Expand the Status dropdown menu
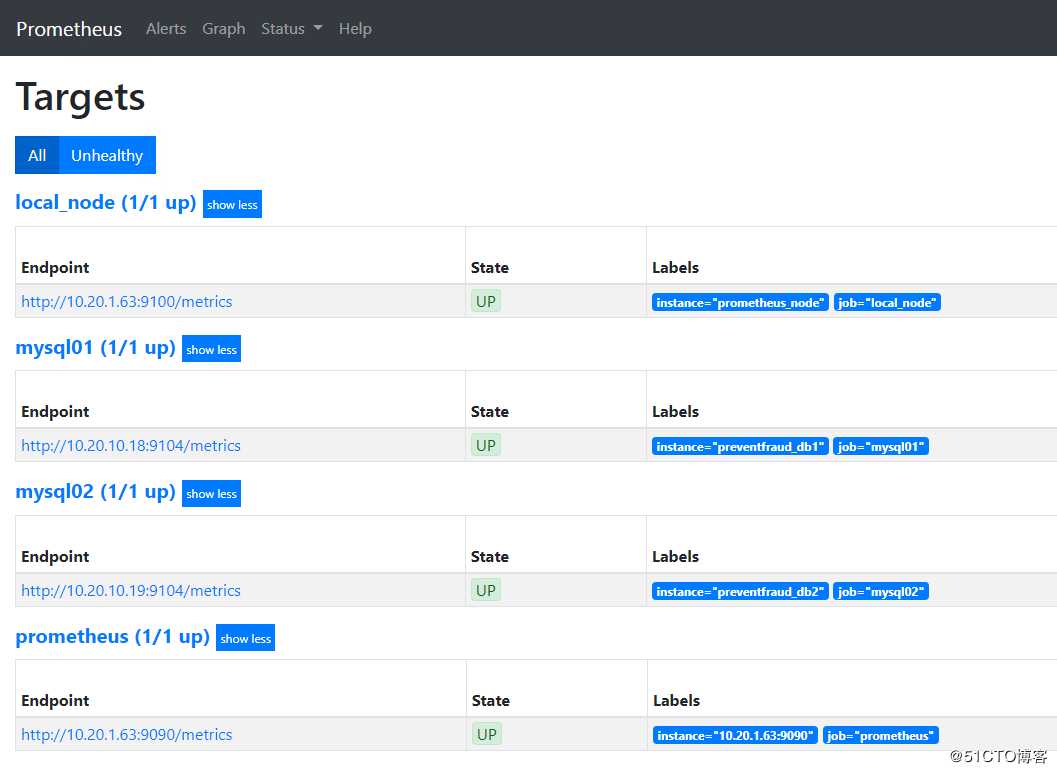The image size is (1057, 773). click(291, 29)
